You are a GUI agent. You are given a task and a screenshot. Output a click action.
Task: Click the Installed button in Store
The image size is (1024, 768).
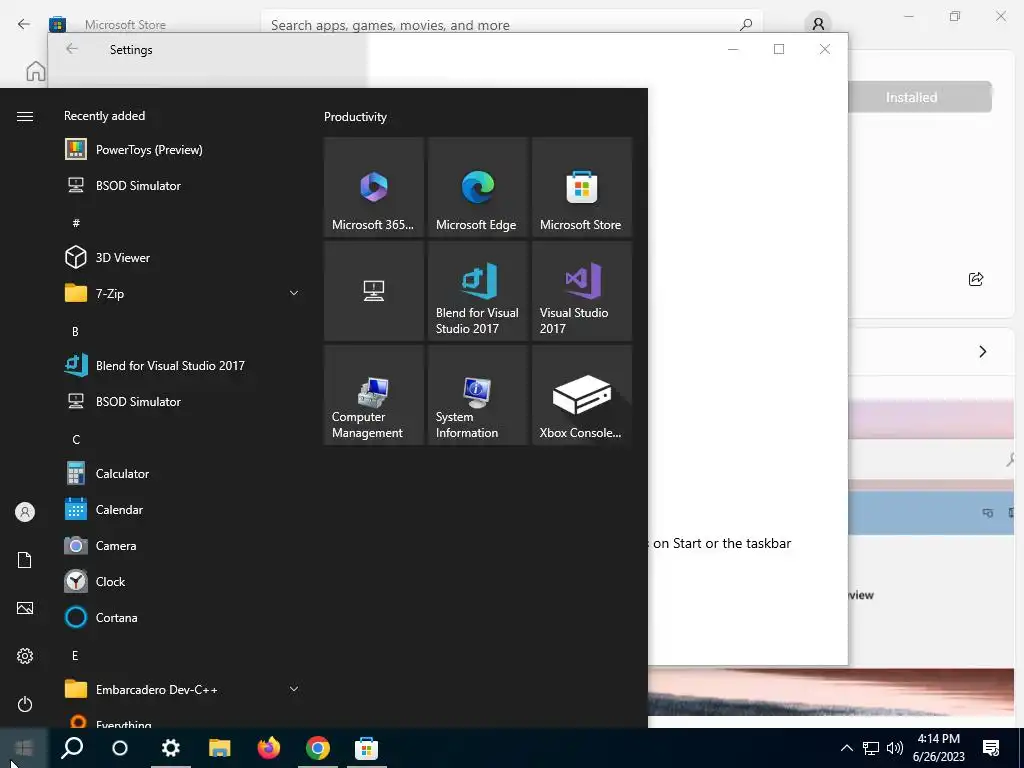(911, 97)
